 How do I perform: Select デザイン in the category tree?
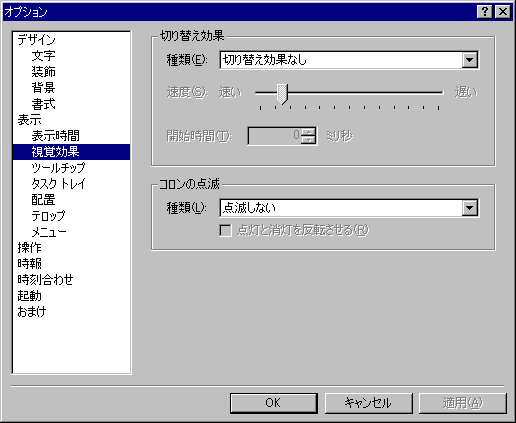tap(36, 40)
